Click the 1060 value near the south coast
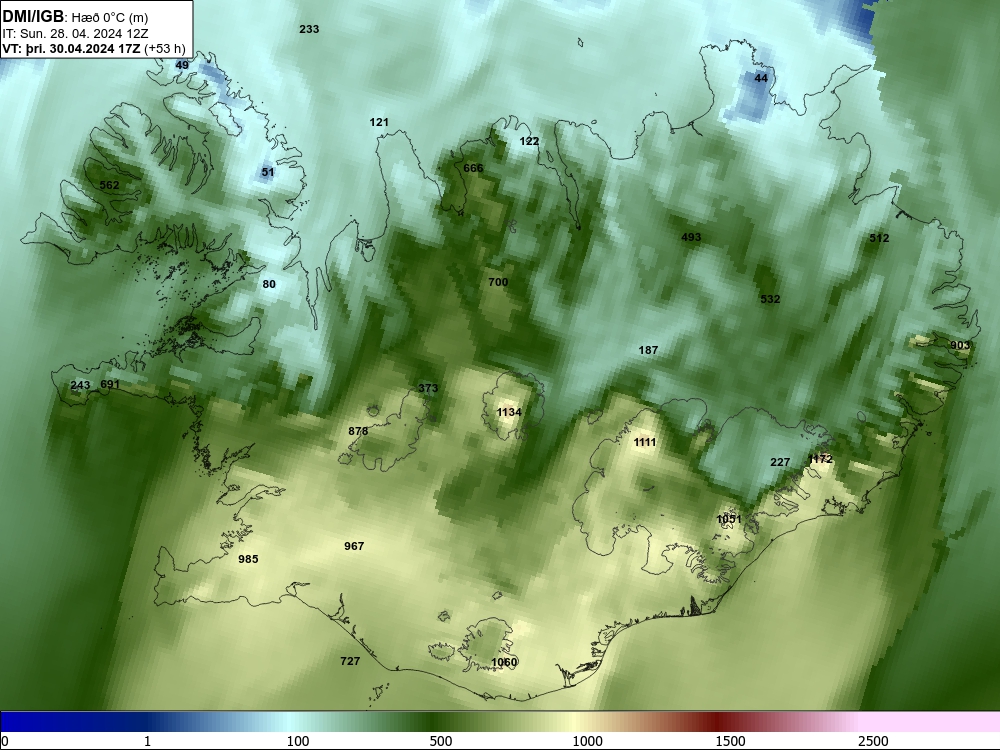This screenshot has height=750, width=1000. click(504, 662)
